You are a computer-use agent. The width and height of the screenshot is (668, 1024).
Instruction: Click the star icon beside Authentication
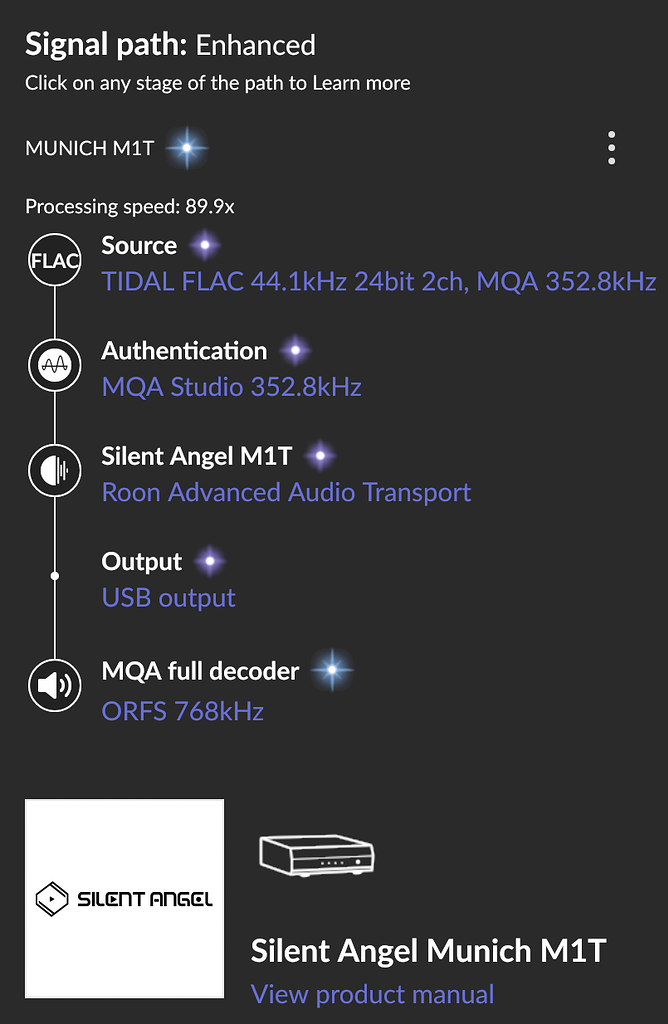click(x=295, y=349)
